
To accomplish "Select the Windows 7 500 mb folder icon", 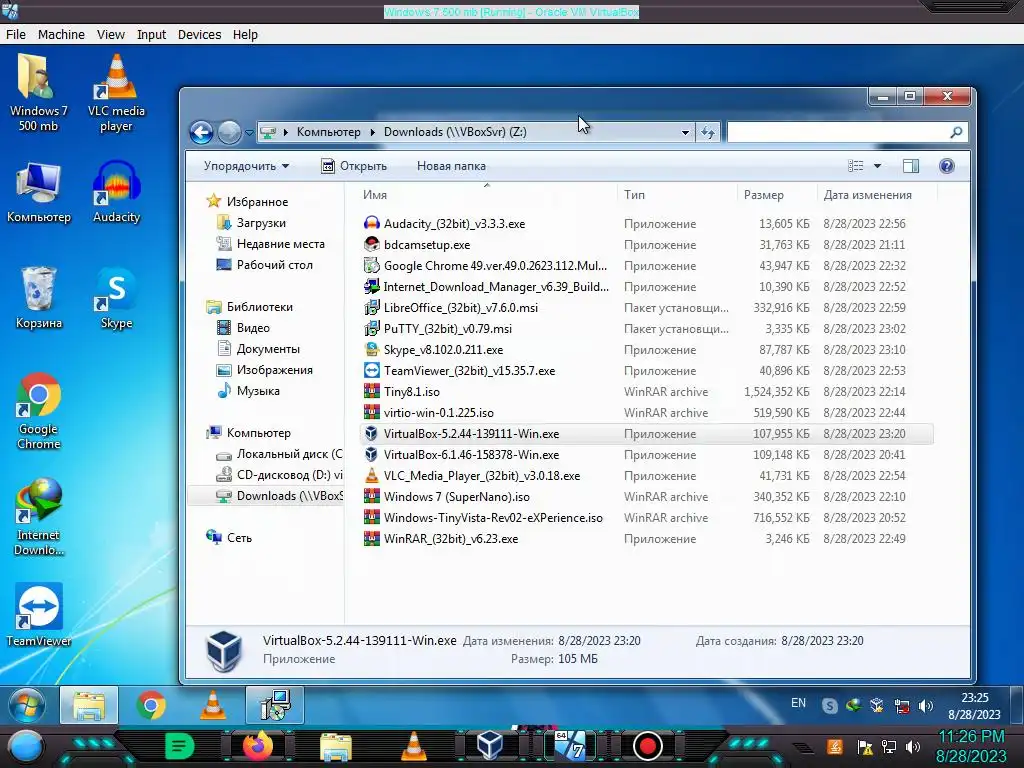I will coord(39,93).
